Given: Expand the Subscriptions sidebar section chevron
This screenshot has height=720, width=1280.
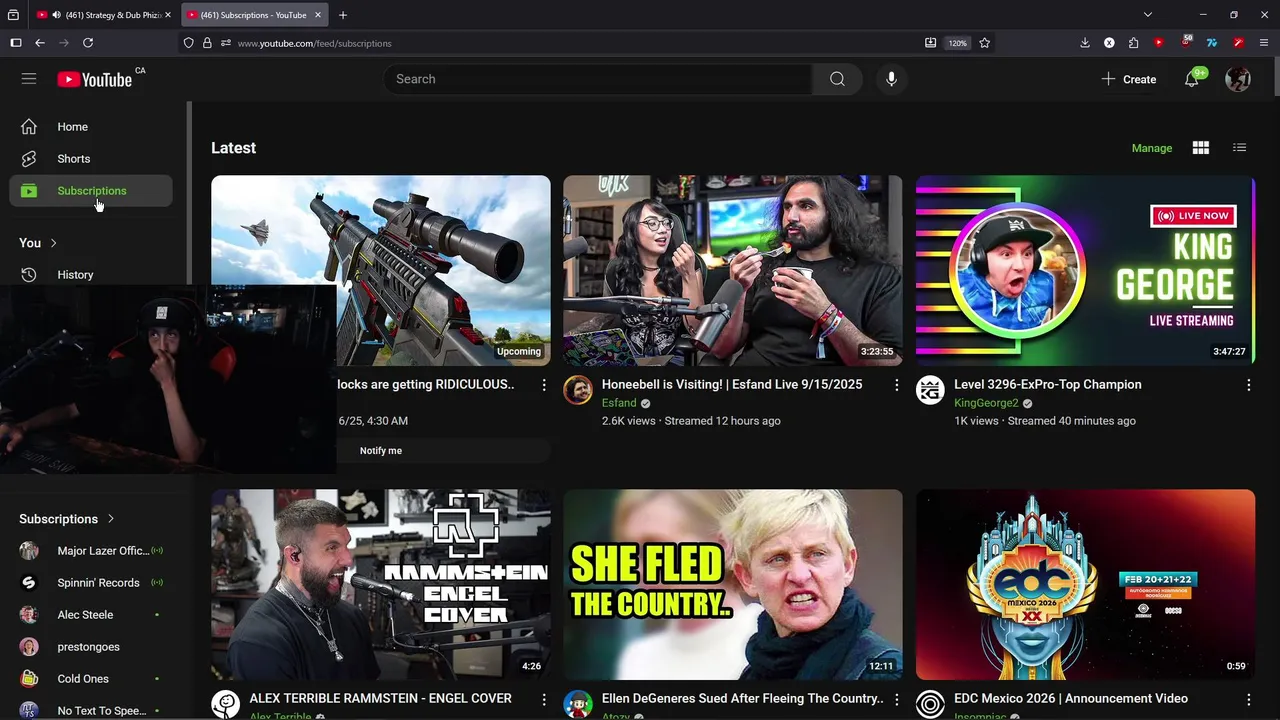Looking at the screenshot, I should [x=110, y=519].
